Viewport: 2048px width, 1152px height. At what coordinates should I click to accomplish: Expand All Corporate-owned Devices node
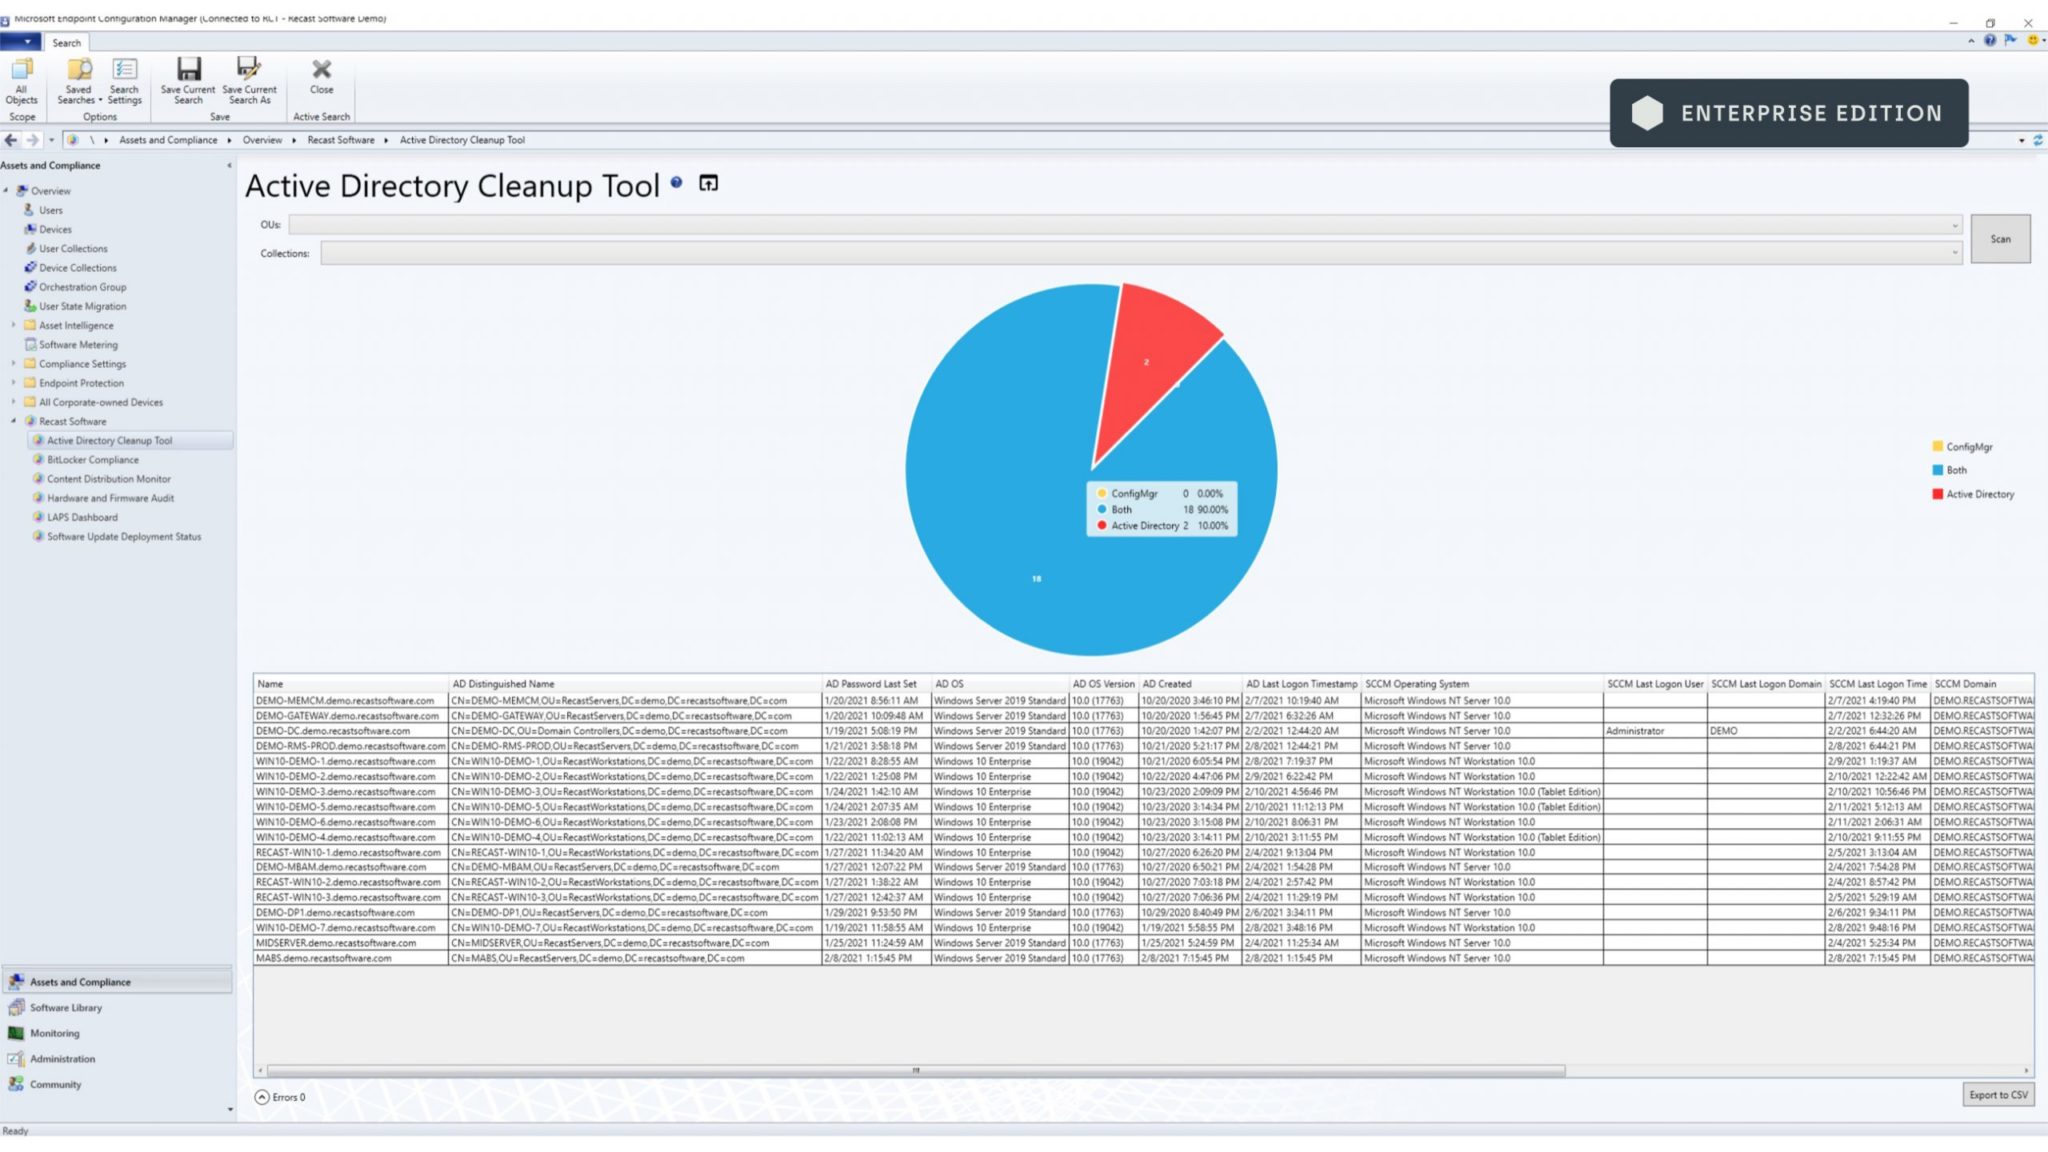point(13,402)
